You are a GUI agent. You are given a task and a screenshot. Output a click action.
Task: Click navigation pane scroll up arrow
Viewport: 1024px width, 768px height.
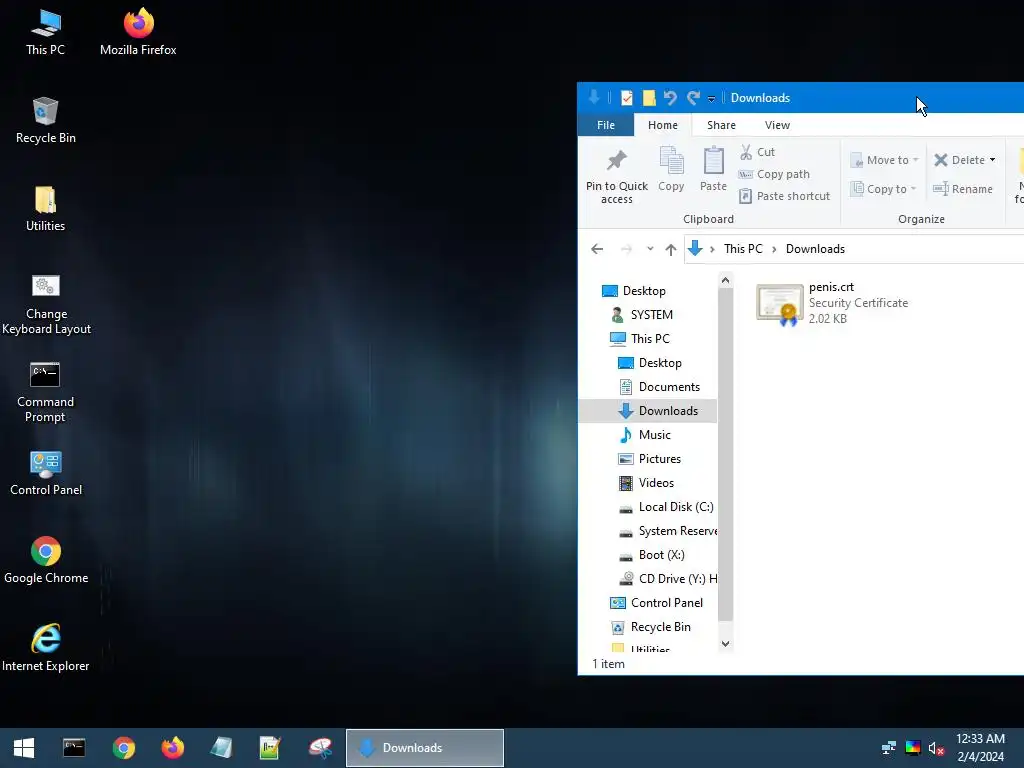pos(725,281)
